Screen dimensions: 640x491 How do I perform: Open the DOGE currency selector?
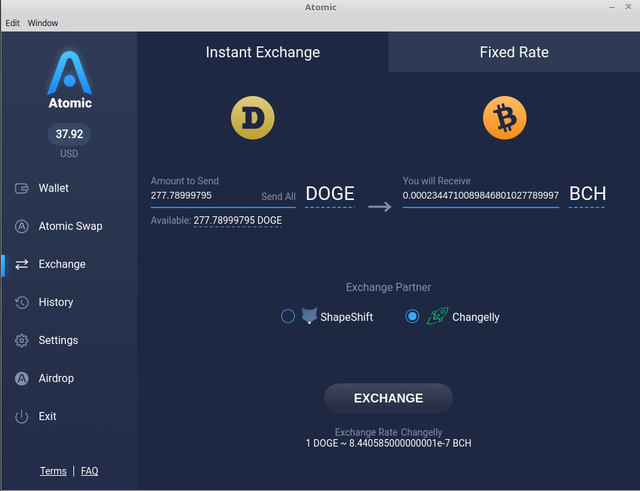click(330, 194)
